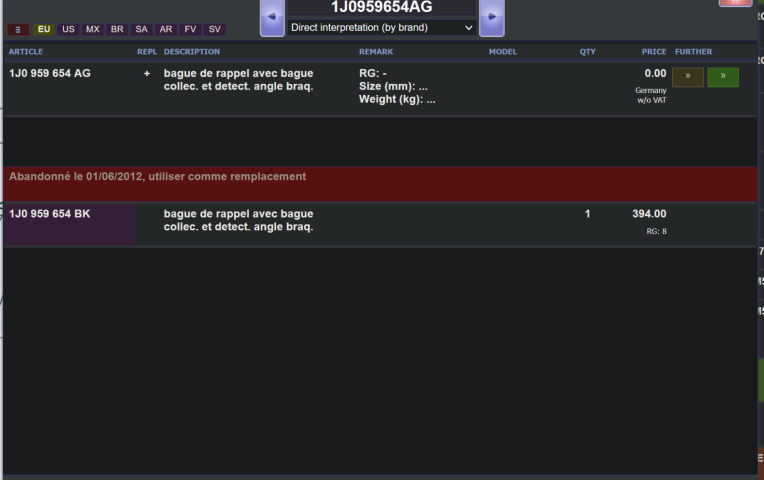The width and height of the screenshot is (764, 480).
Task: Open replacement article 1J0 959 654 BK
Action: [50, 214]
